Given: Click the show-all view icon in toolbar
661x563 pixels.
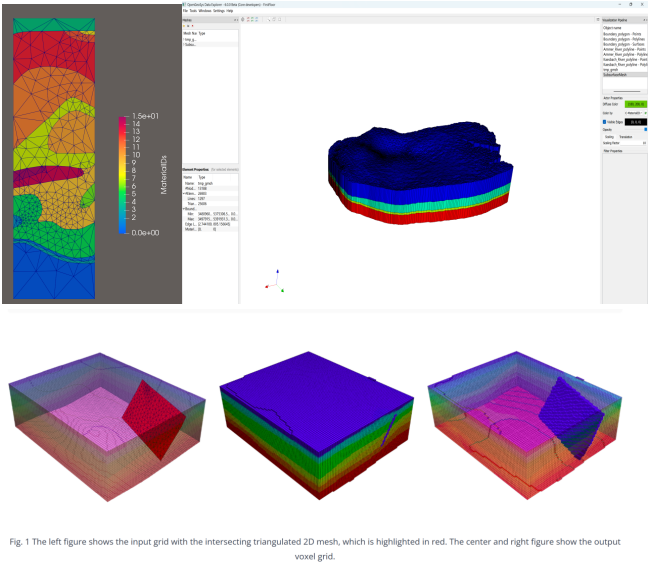Looking at the screenshot, I should [242, 19].
